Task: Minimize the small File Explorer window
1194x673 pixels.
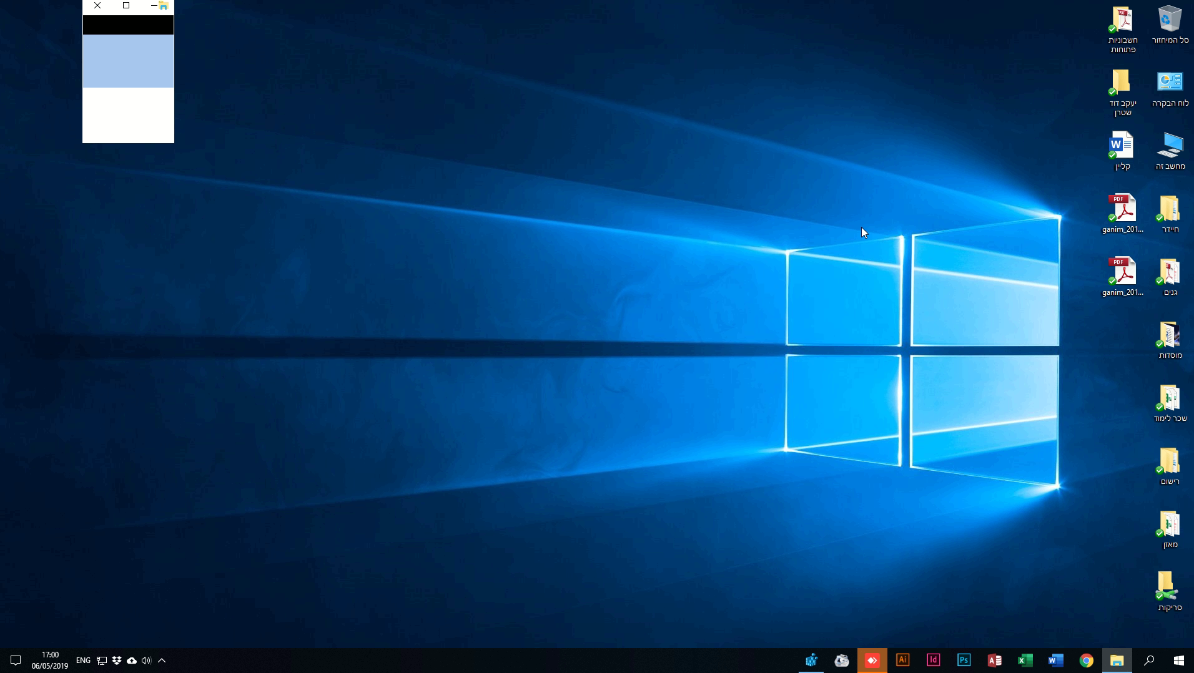Action: 153,5
